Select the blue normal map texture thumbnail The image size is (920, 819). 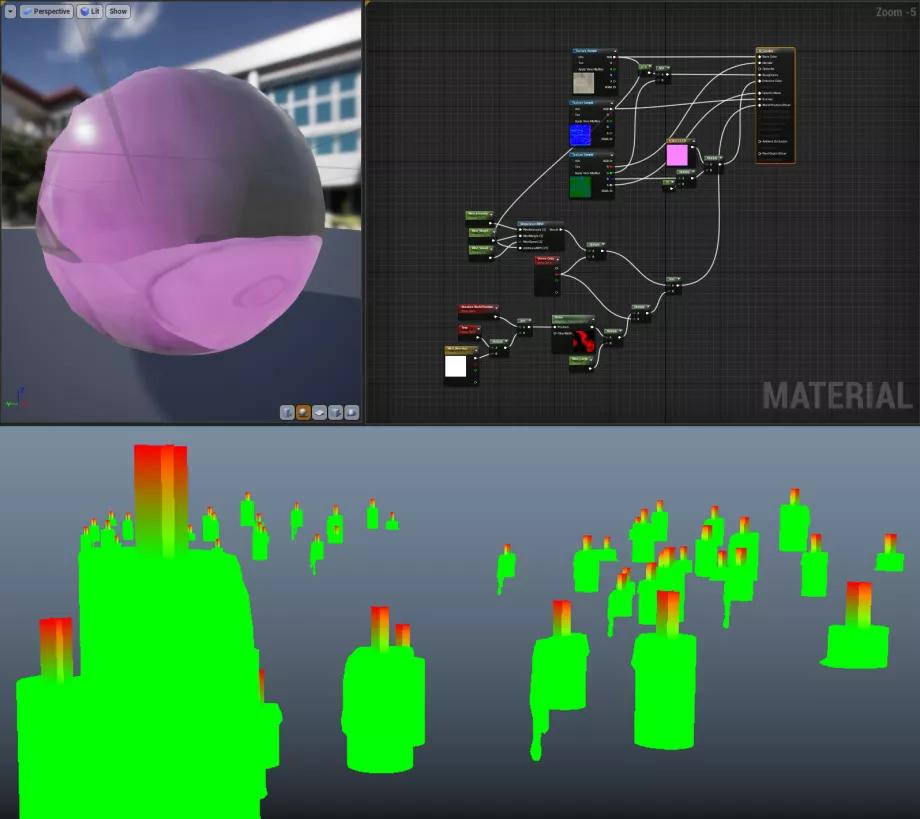[x=581, y=136]
